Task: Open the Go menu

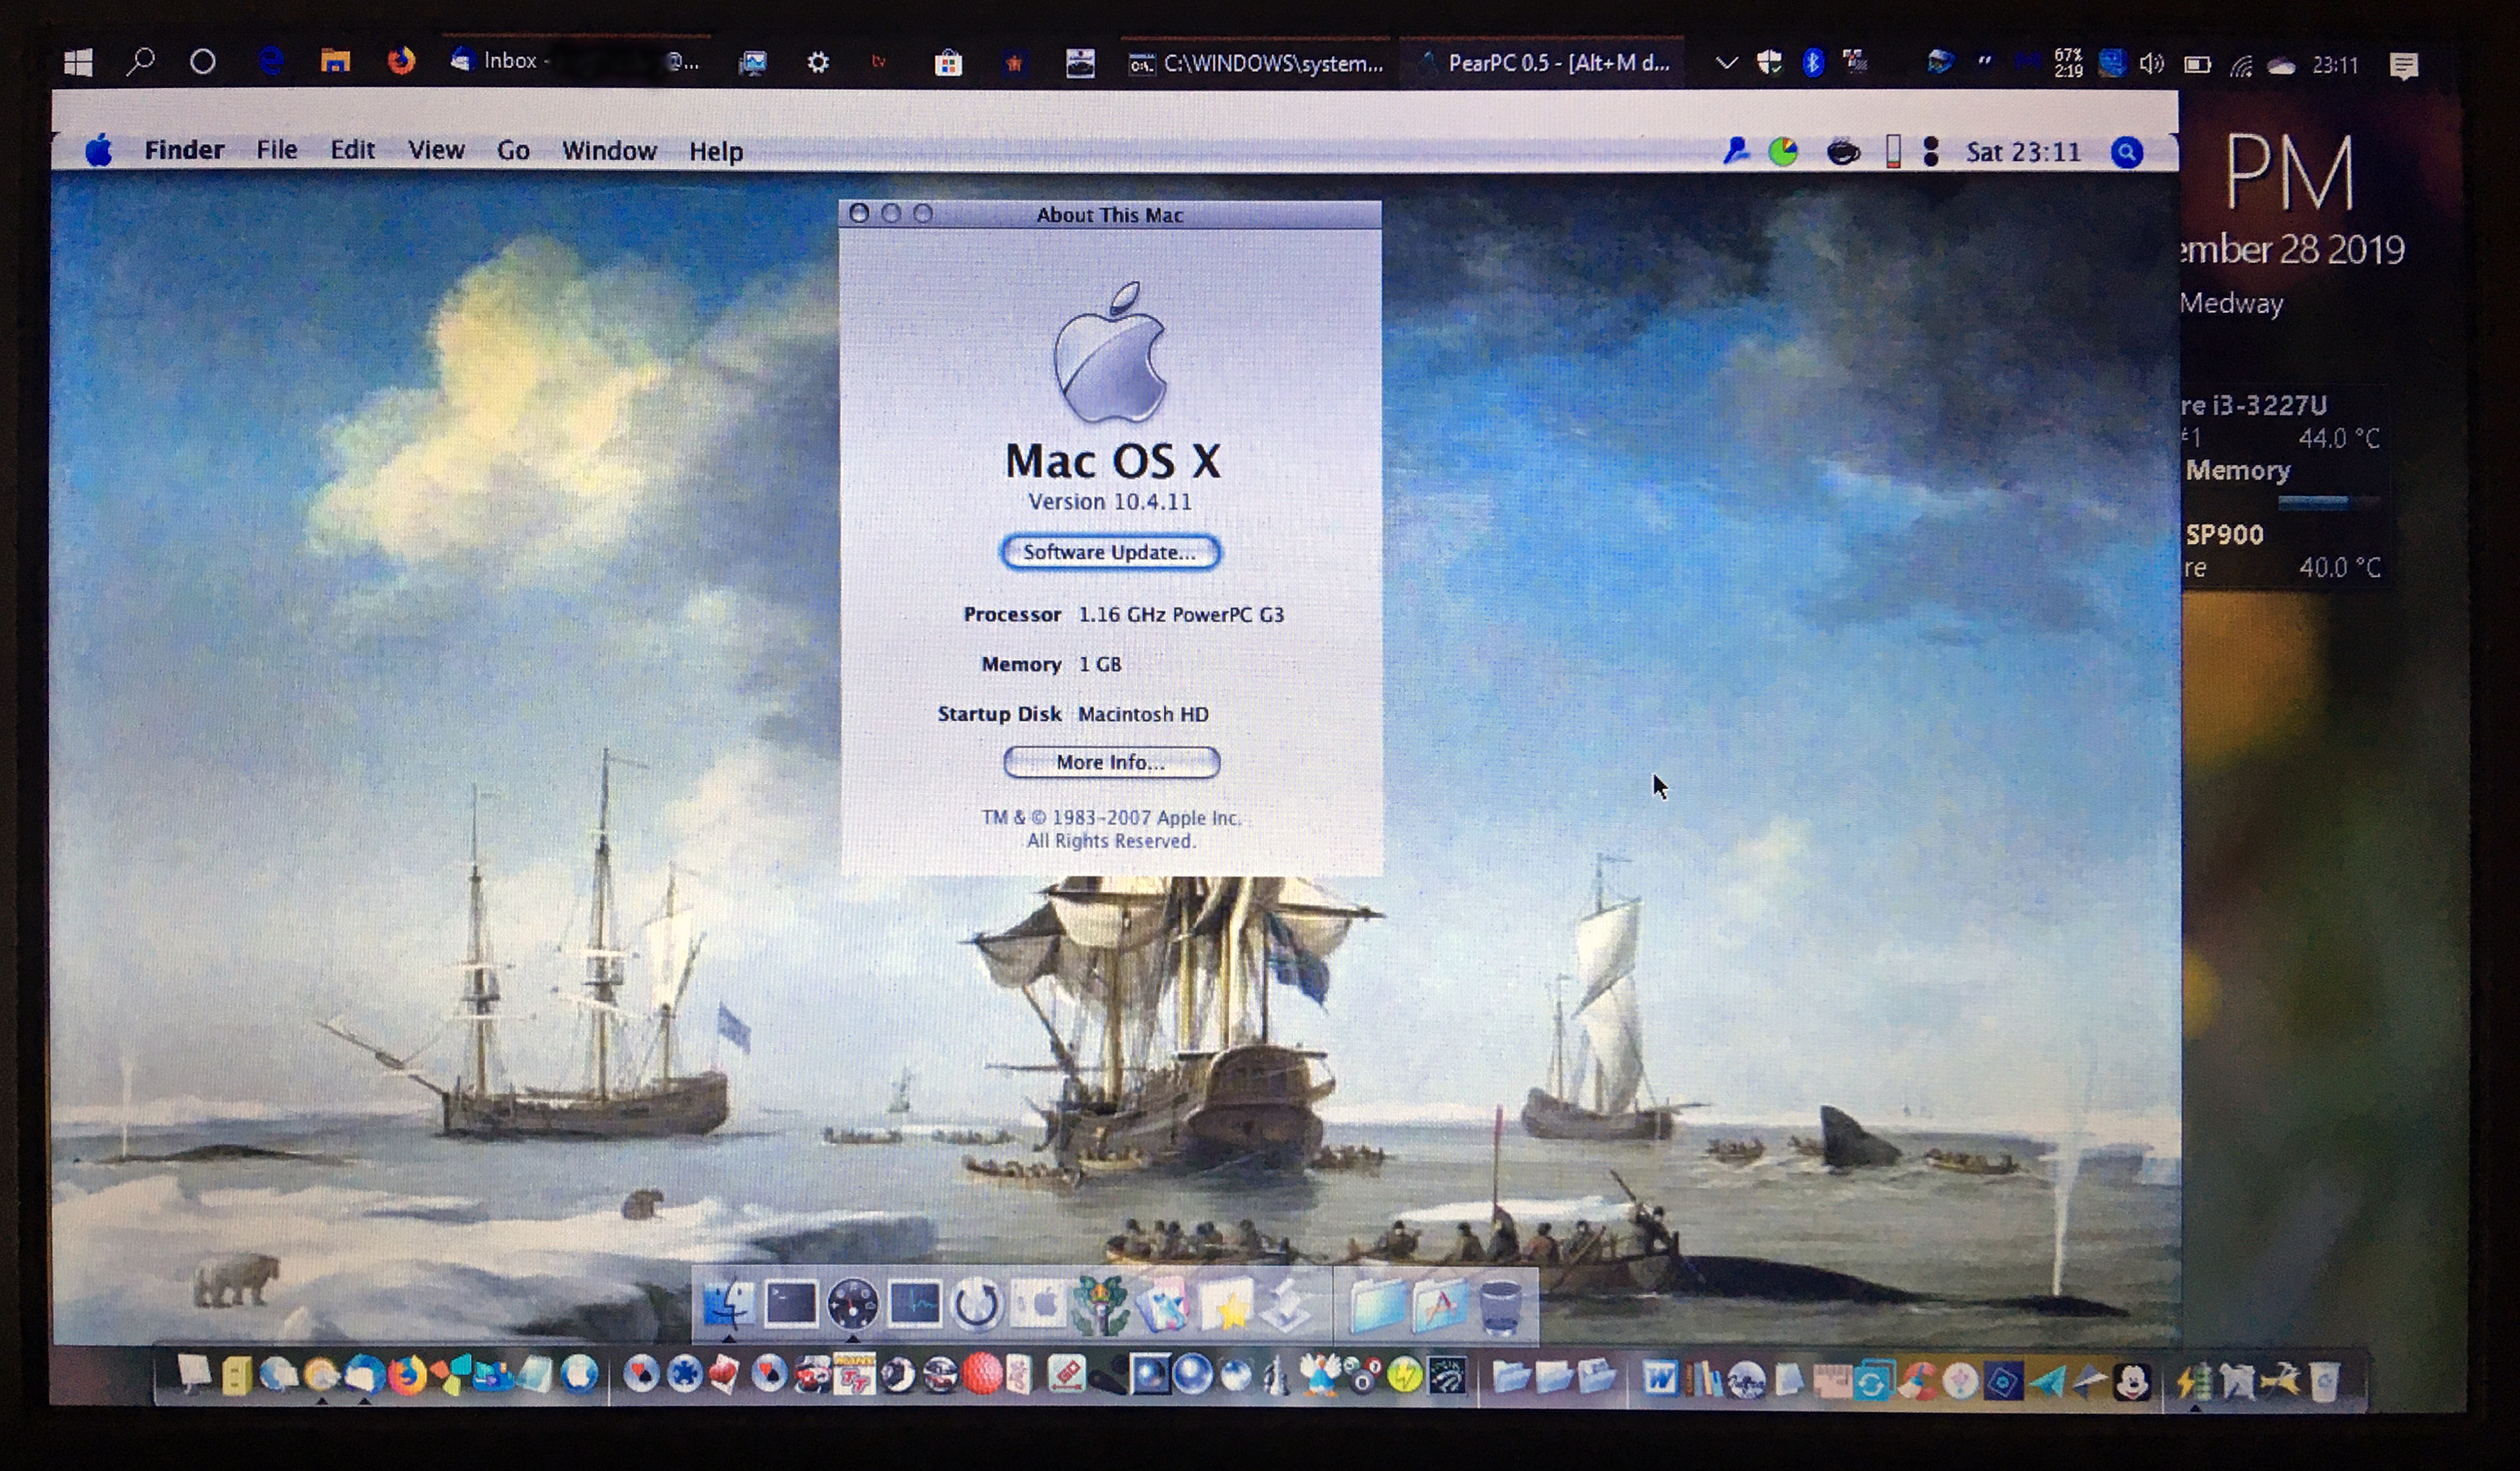Action: (513, 150)
